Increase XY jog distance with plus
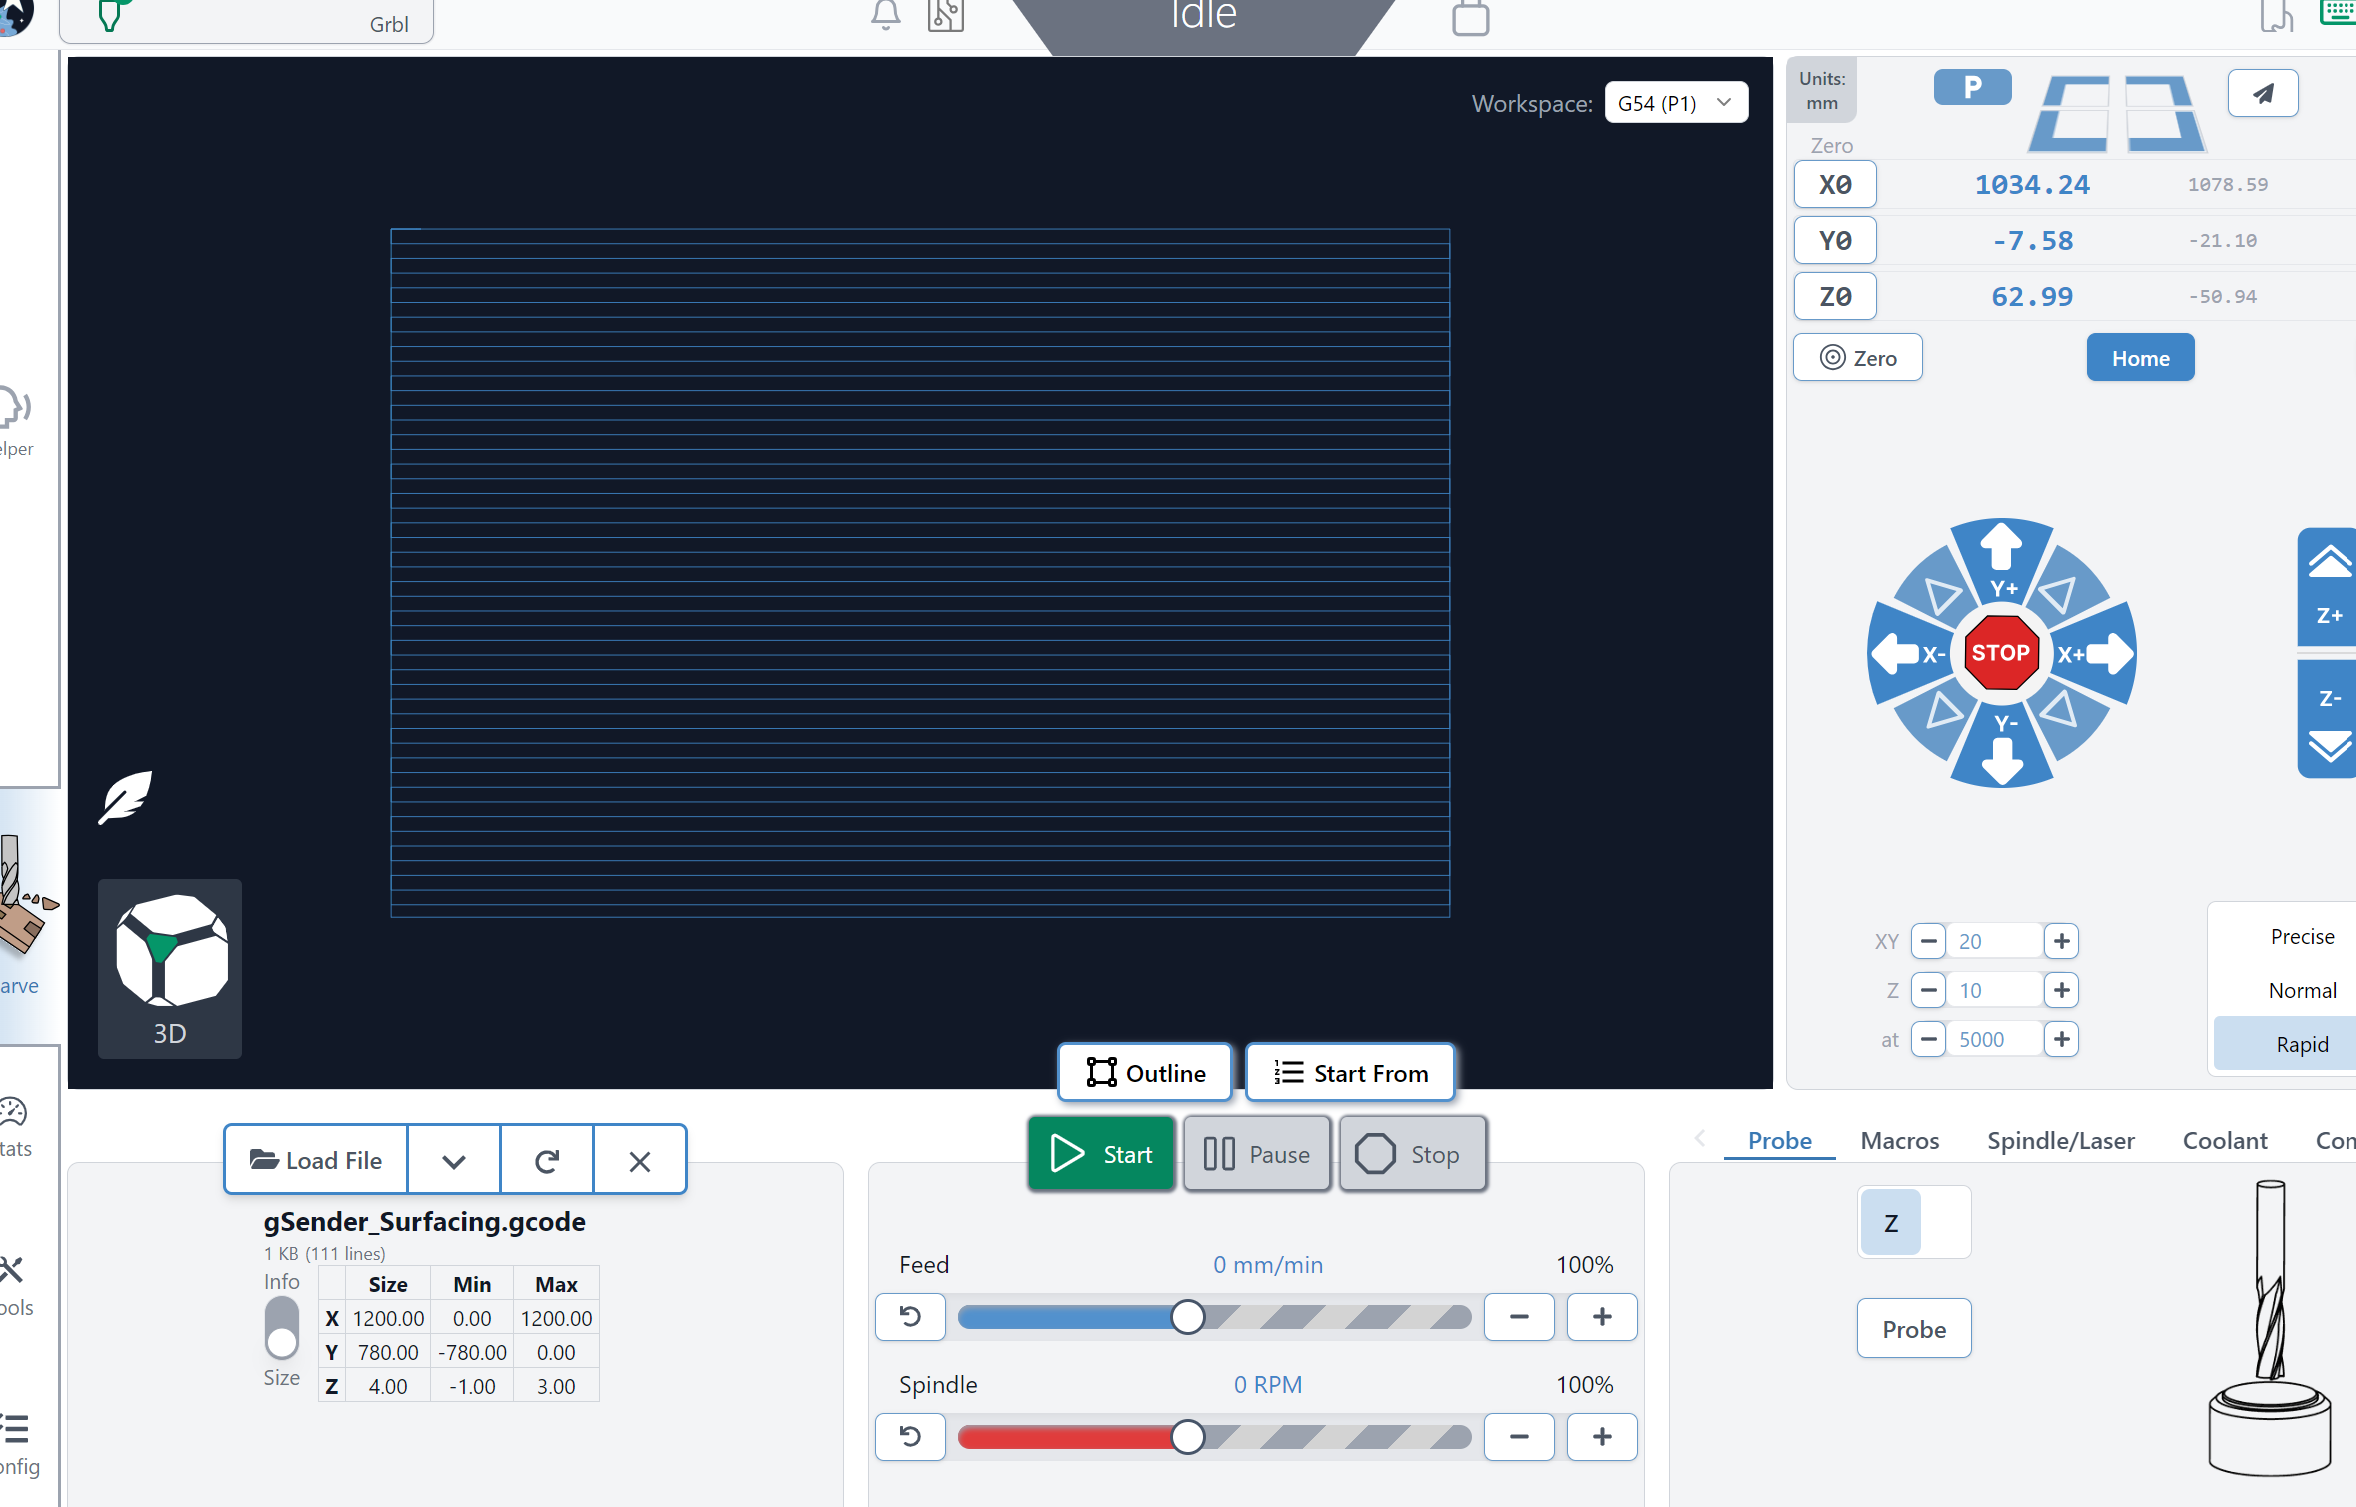The width and height of the screenshot is (2356, 1507). click(2061, 941)
